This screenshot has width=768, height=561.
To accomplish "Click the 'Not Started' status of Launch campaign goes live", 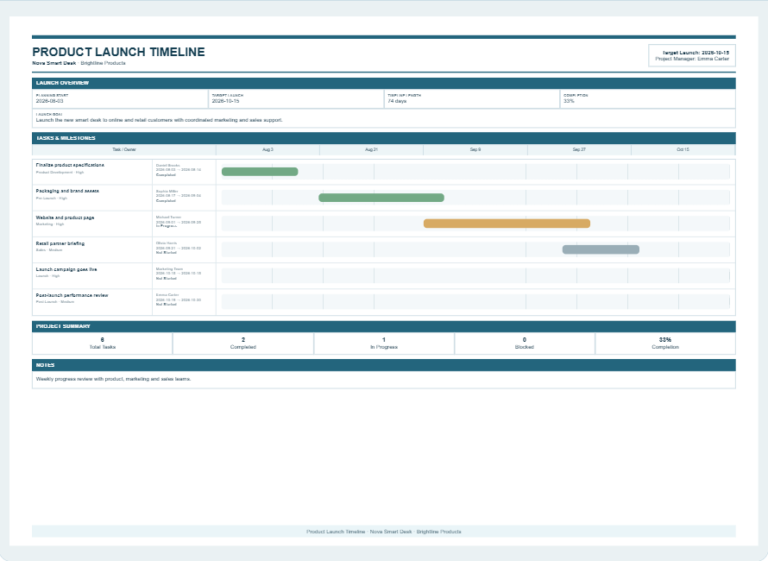I will tap(166, 279).
